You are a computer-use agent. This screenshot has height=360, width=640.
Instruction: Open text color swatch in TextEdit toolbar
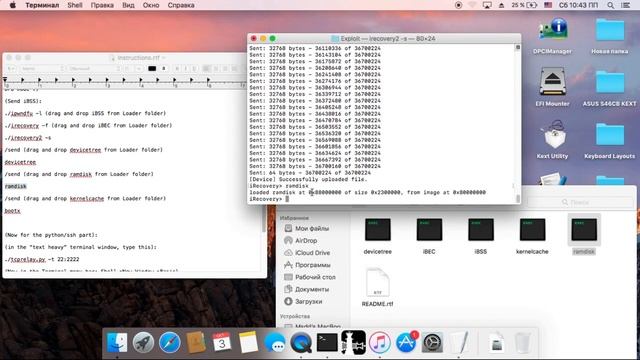(x=152, y=69)
